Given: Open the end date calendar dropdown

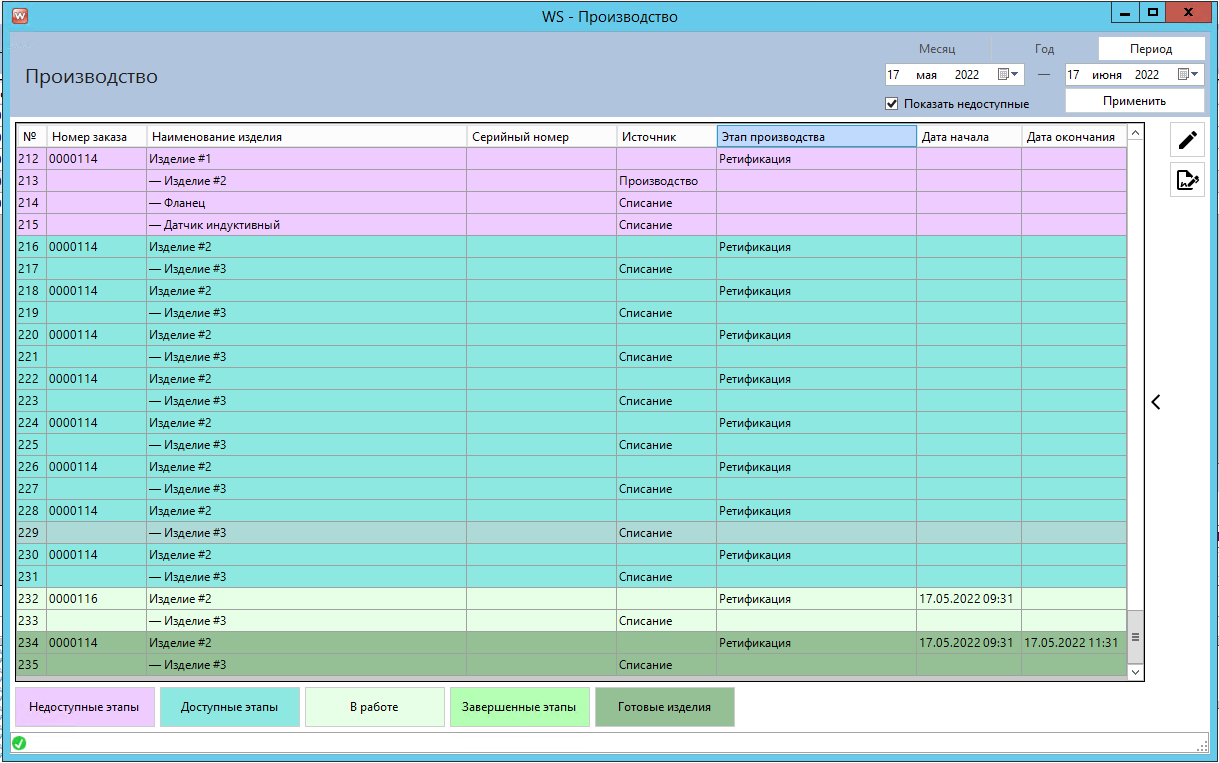Looking at the screenshot, I should (1188, 74).
